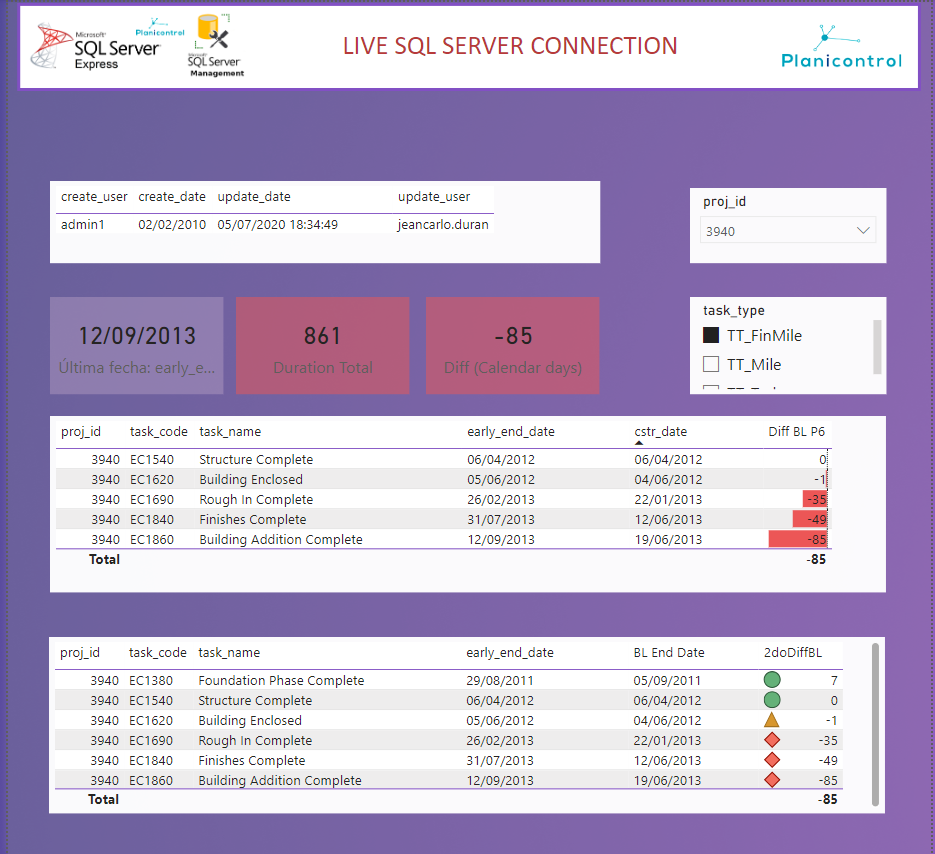The height and width of the screenshot is (854, 935).
Task: Click early_end_date header in Diff BL P6 table
Action: tap(511, 432)
